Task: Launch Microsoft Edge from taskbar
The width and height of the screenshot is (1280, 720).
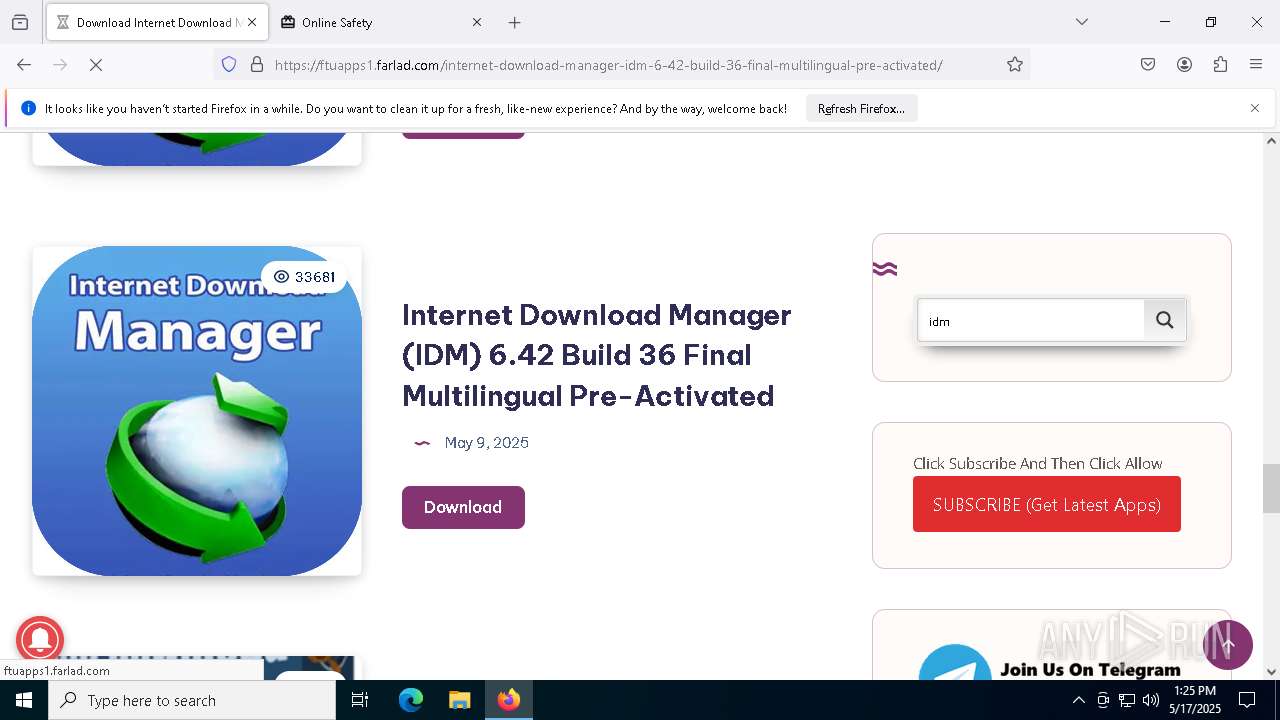Action: click(x=411, y=700)
